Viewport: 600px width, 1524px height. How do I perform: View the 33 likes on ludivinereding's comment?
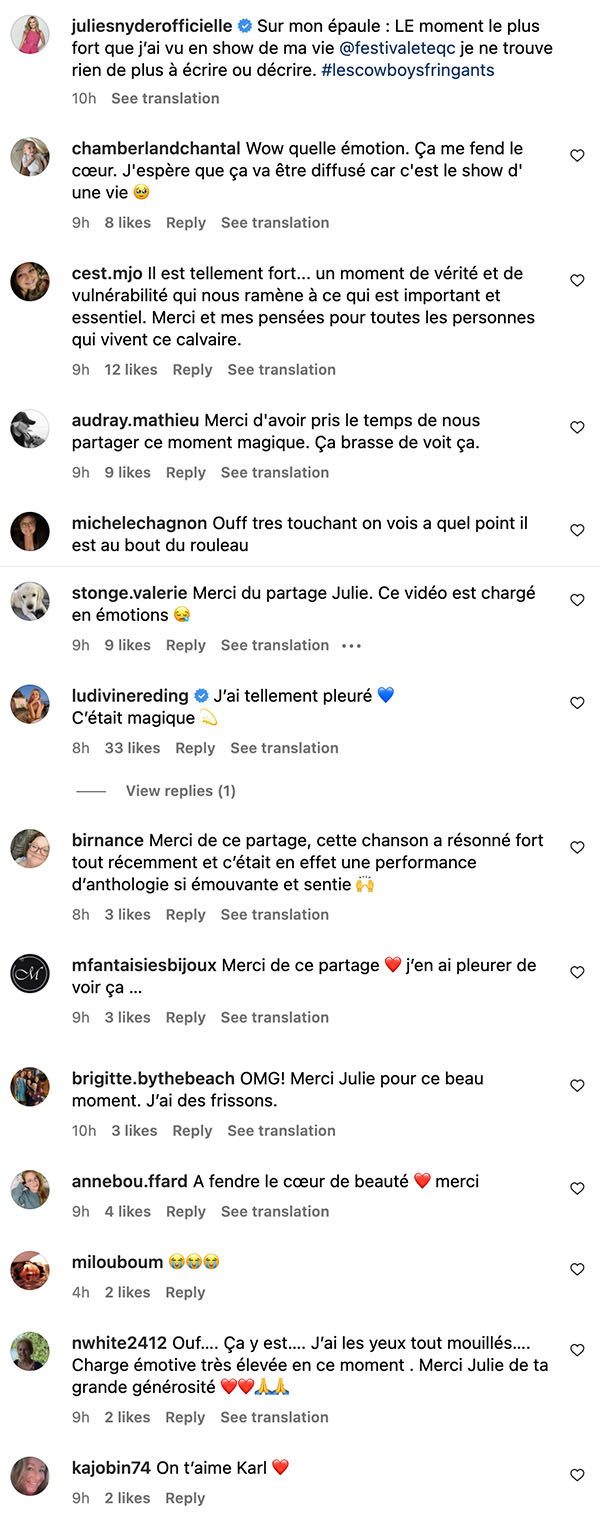click(132, 748)
